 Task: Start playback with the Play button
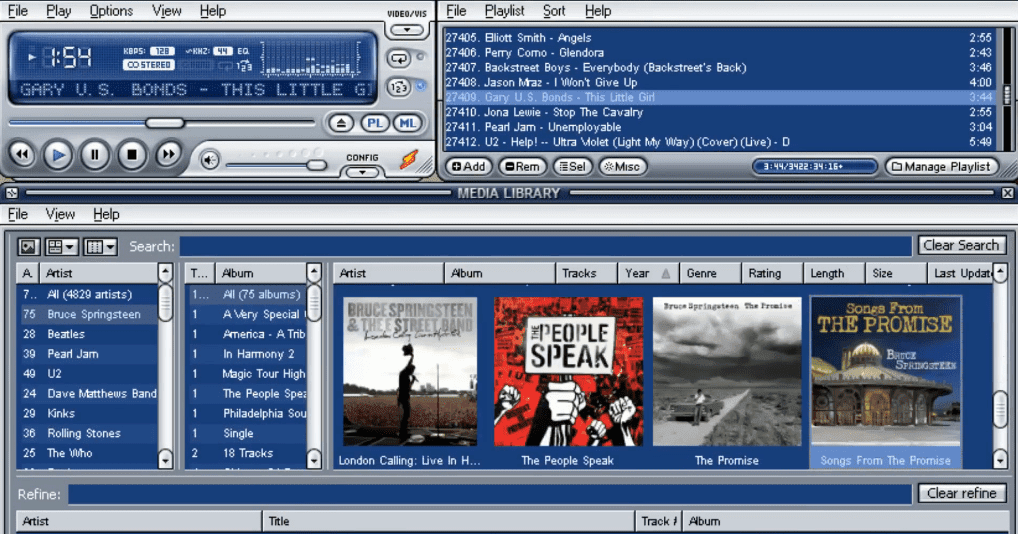point(58,155)
